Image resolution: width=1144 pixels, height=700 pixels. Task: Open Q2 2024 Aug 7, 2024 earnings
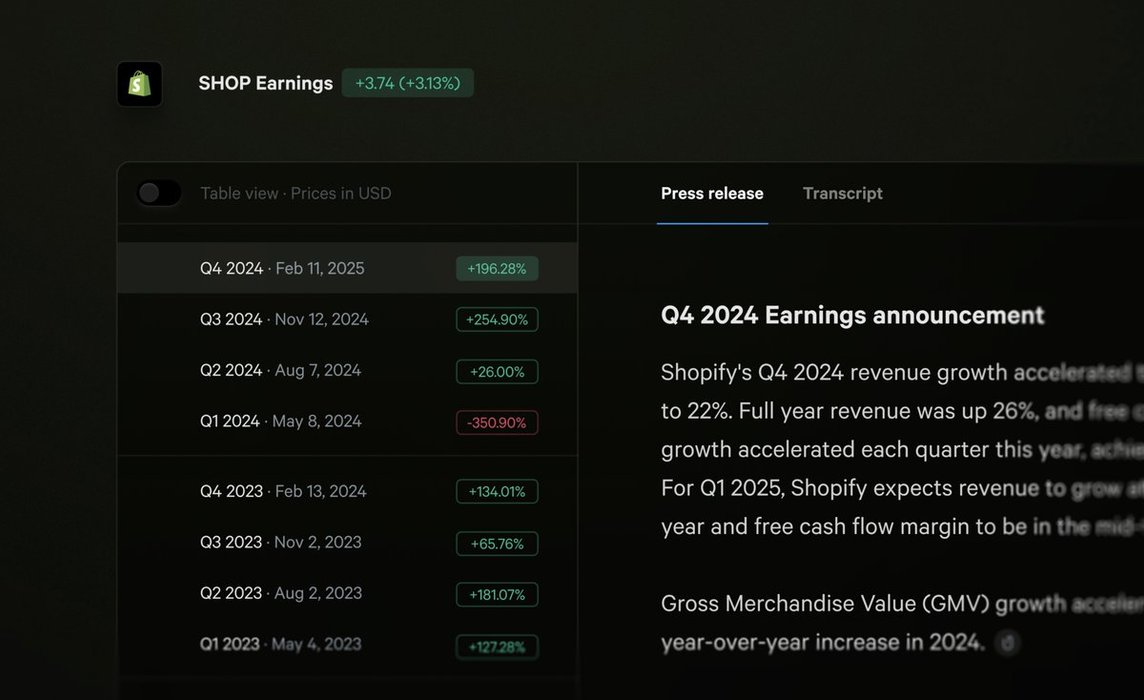[x=280, y=370]
